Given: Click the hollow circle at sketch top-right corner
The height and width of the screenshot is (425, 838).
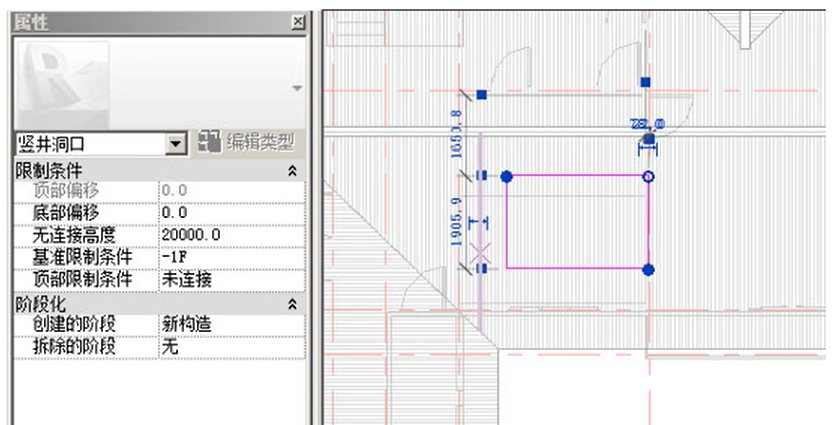Looking at the screenshot, I should (647, 176).
